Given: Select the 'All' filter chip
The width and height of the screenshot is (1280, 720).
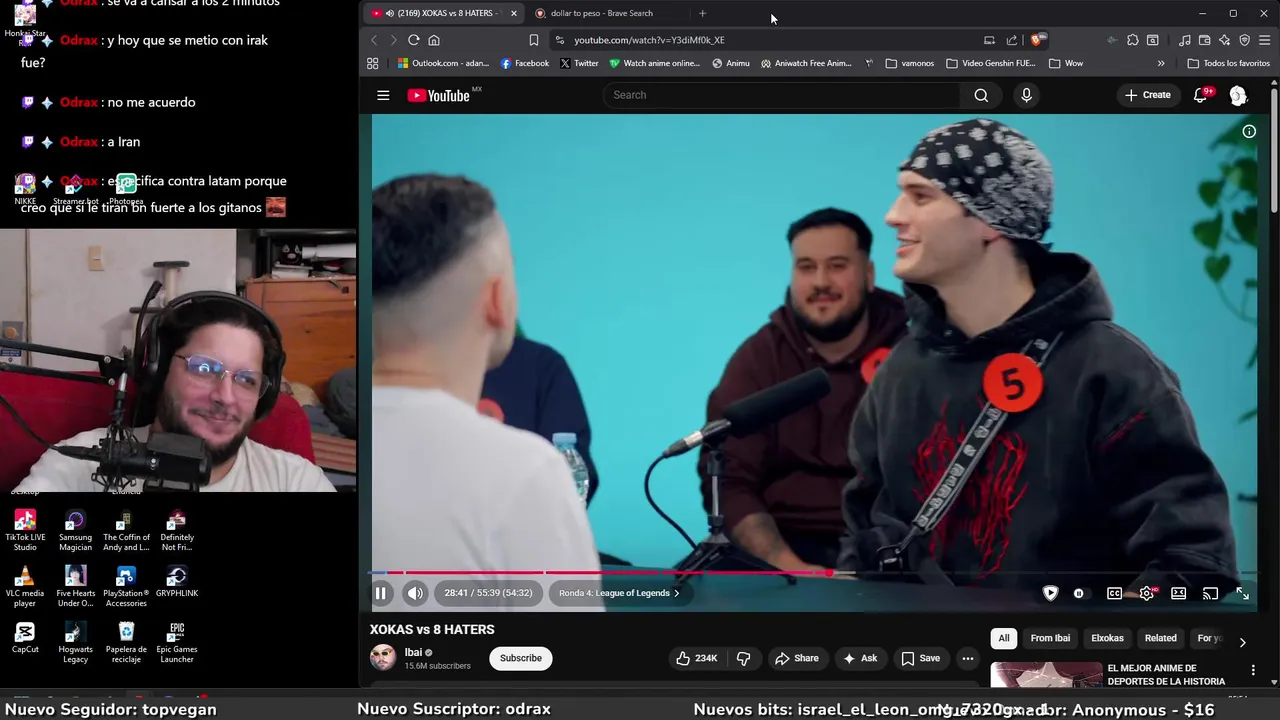Looking at the screenshot, I should [1004, 638].
